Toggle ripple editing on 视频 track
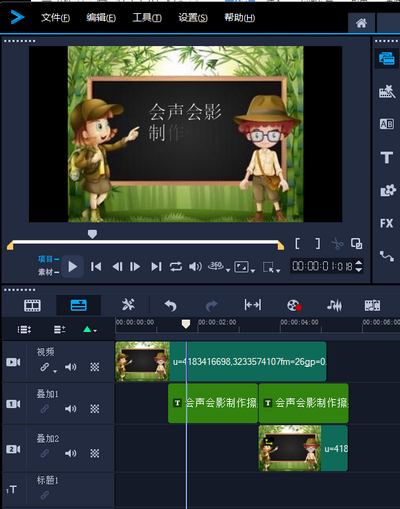This screenshot has width=400, height=509. 45,367
